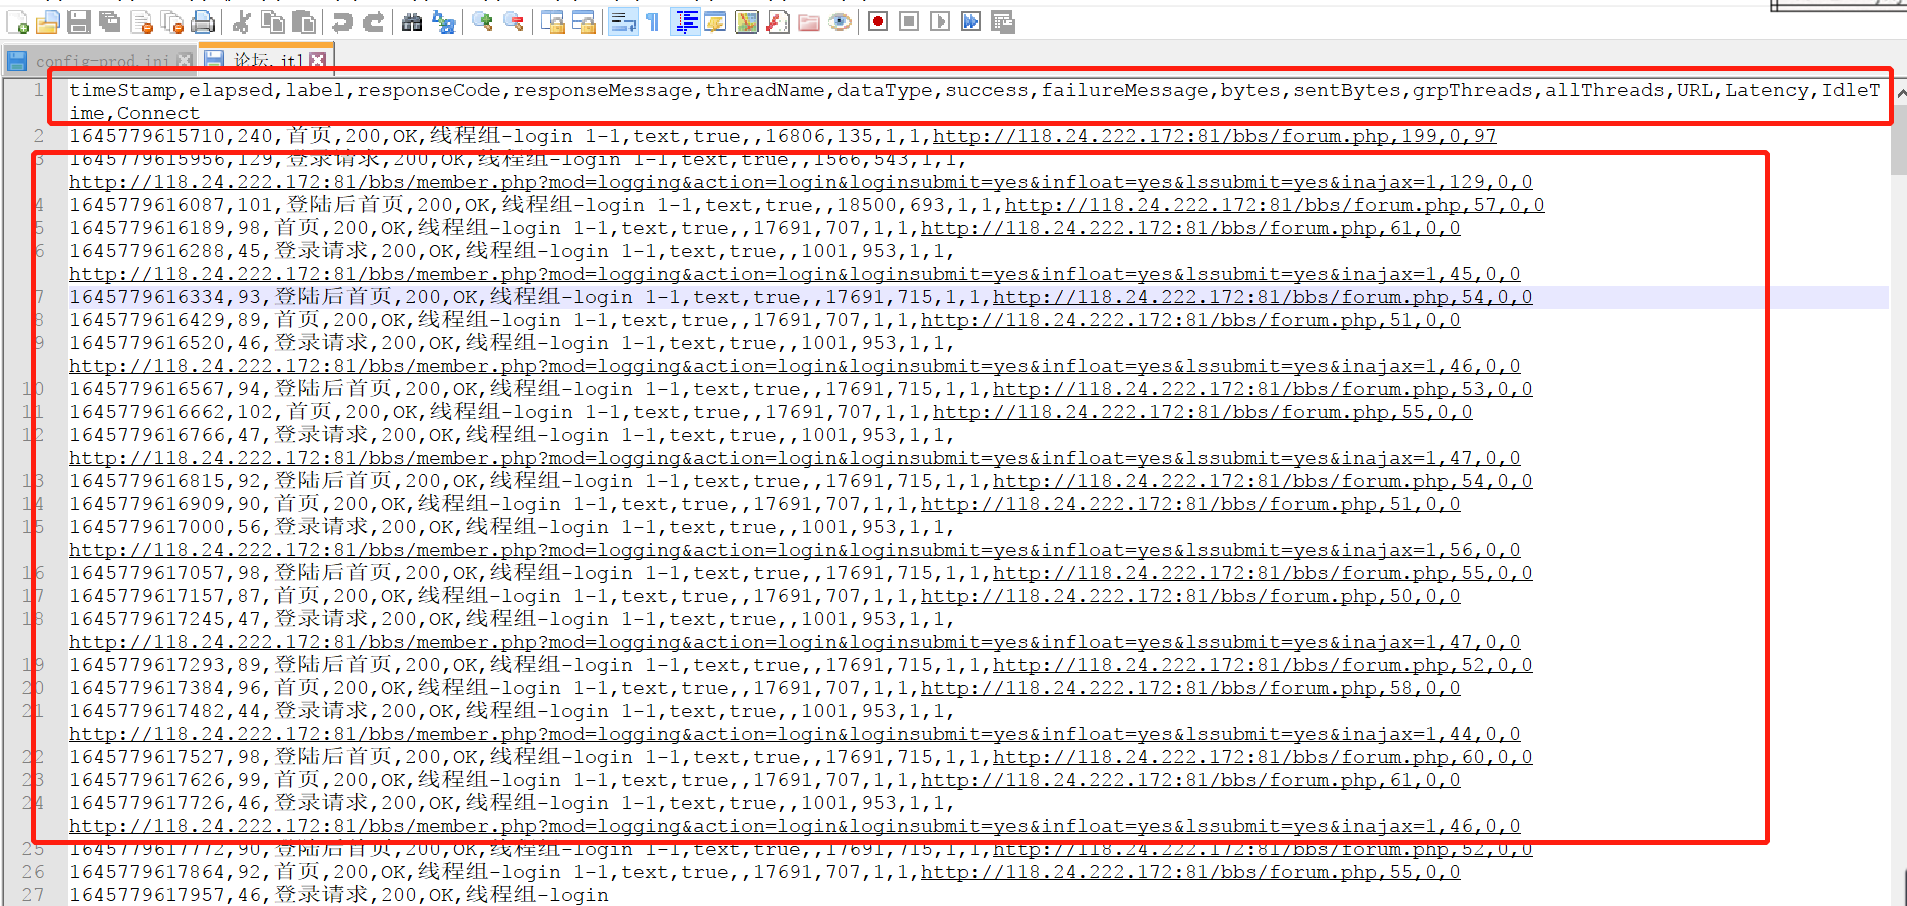Click line number 26 in margin
The width and height of the screenshot is (1907, 906).
point(33,872)
